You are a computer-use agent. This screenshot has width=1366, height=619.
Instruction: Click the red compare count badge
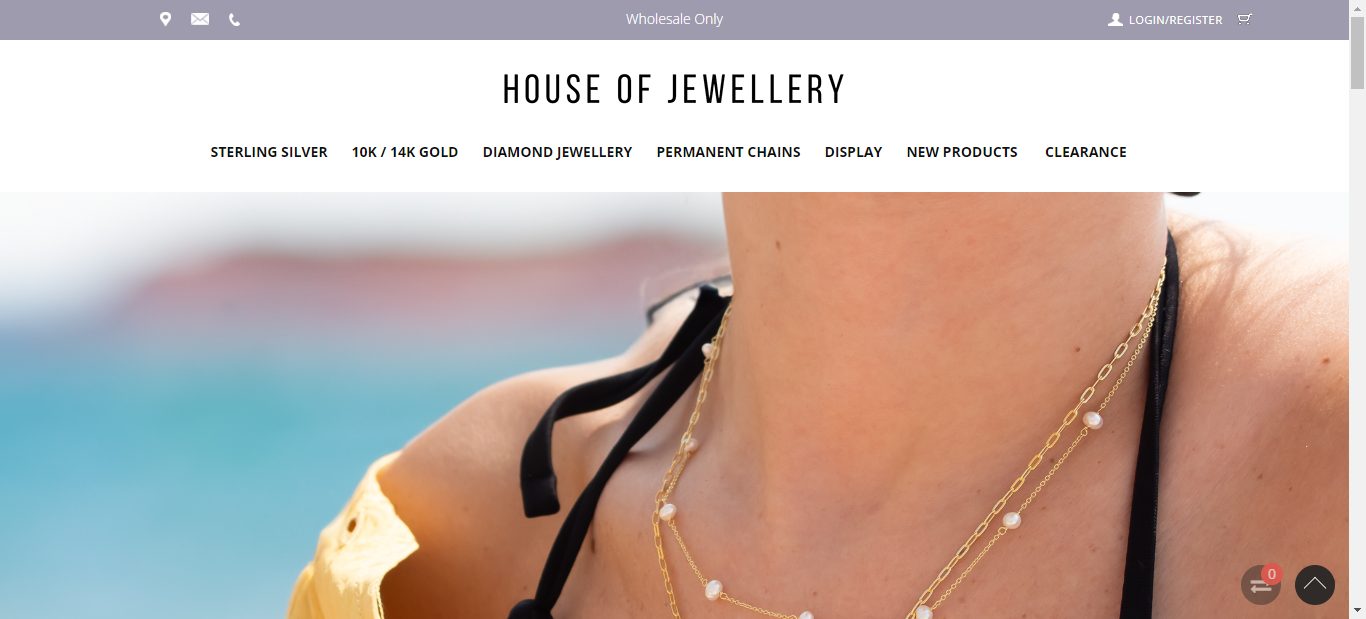tap(1272, 574)
